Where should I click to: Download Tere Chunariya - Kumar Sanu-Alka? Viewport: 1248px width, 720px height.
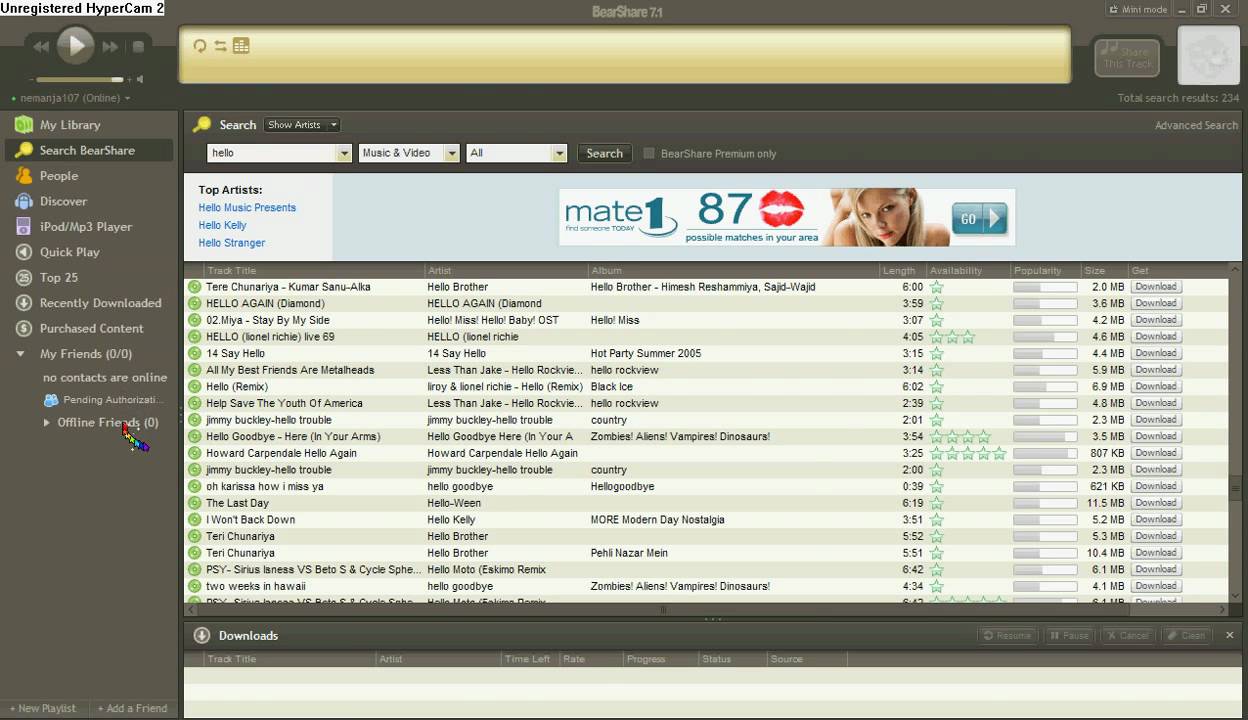coord(1155,287)
